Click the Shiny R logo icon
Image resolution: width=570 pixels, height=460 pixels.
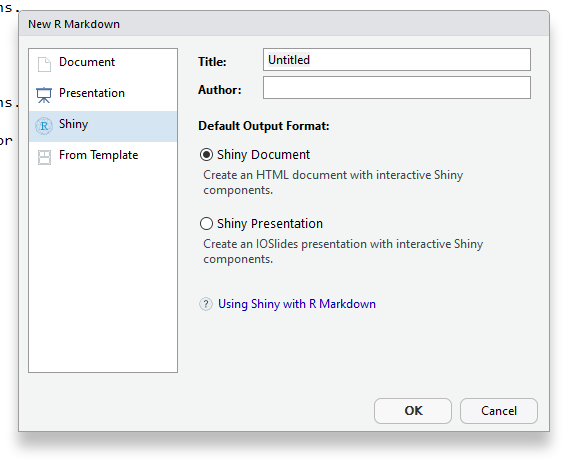point(44,126)
